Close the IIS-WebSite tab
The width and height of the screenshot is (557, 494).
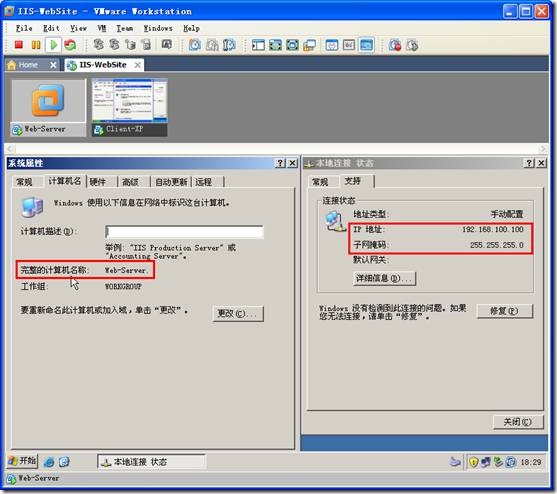[x=138, y=65]
